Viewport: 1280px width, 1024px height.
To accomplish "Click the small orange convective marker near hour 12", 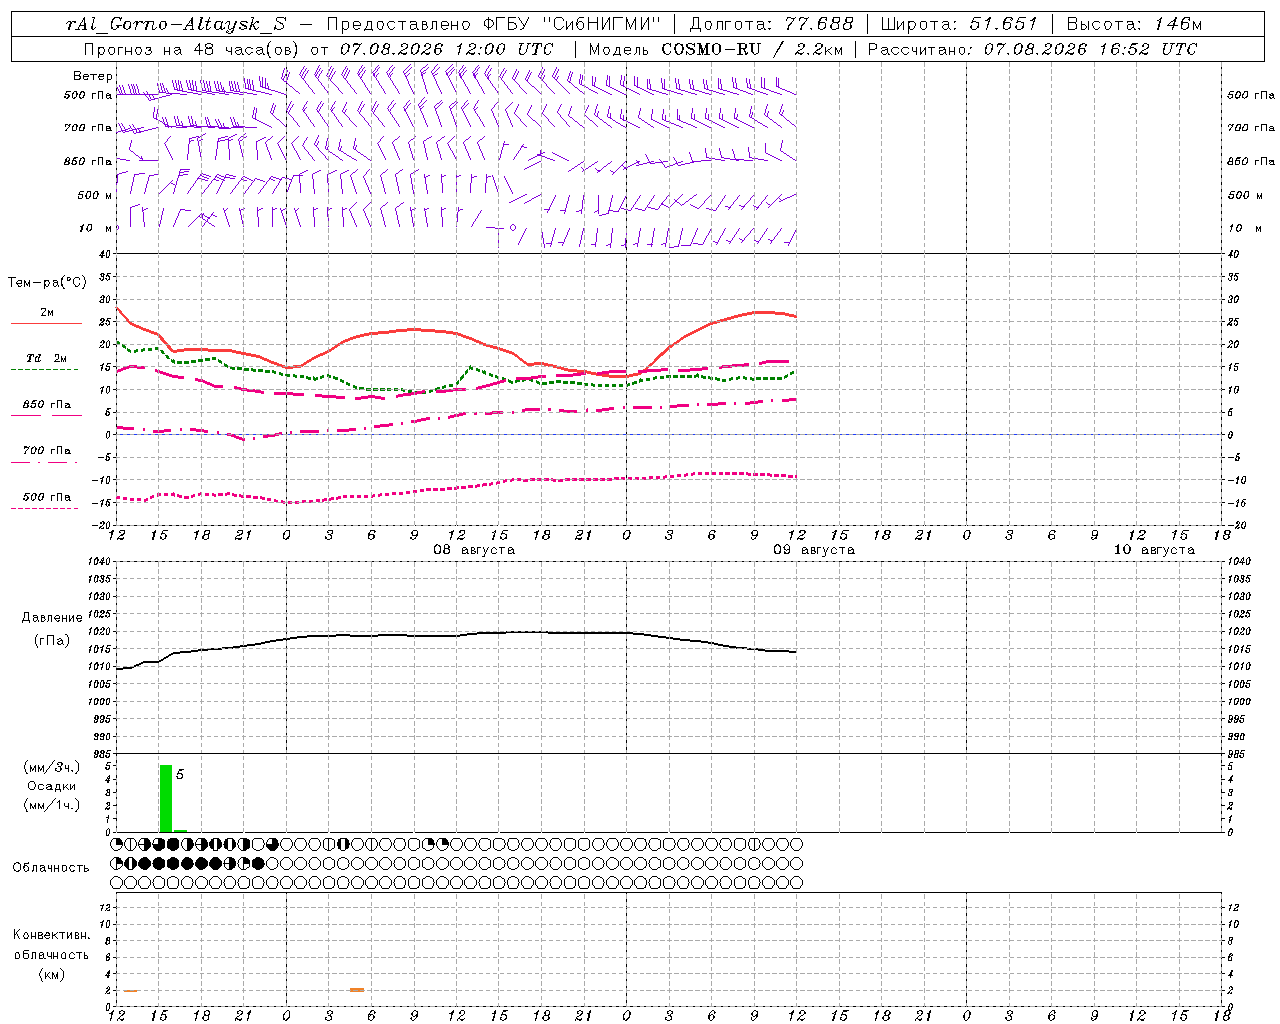I will [x=131, y=991].
